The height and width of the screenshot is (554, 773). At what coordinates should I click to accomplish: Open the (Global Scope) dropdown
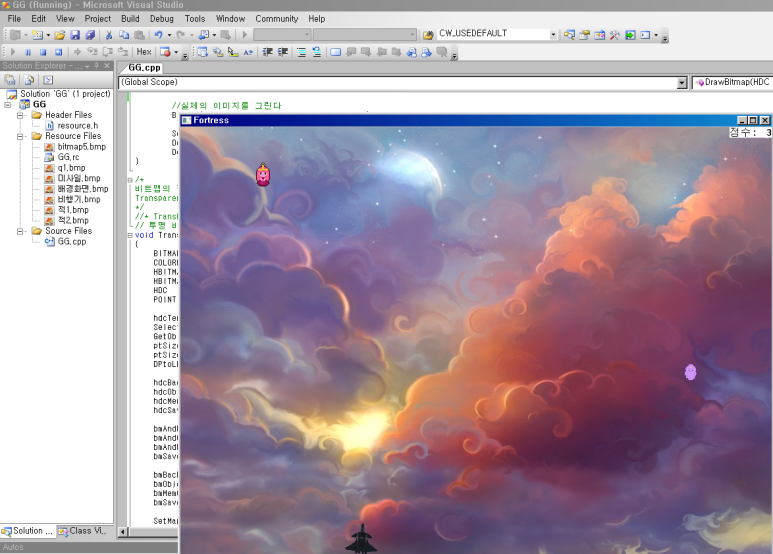(682, 83)
